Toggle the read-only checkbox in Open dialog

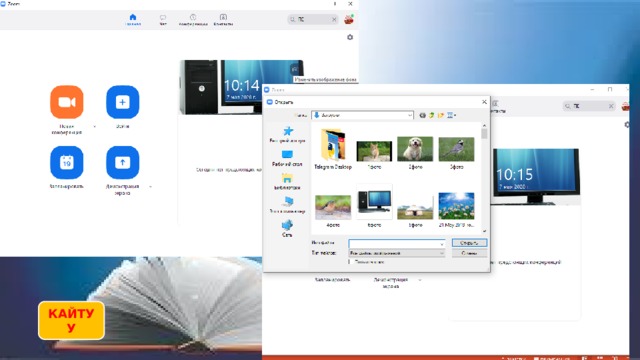point(350,262)
